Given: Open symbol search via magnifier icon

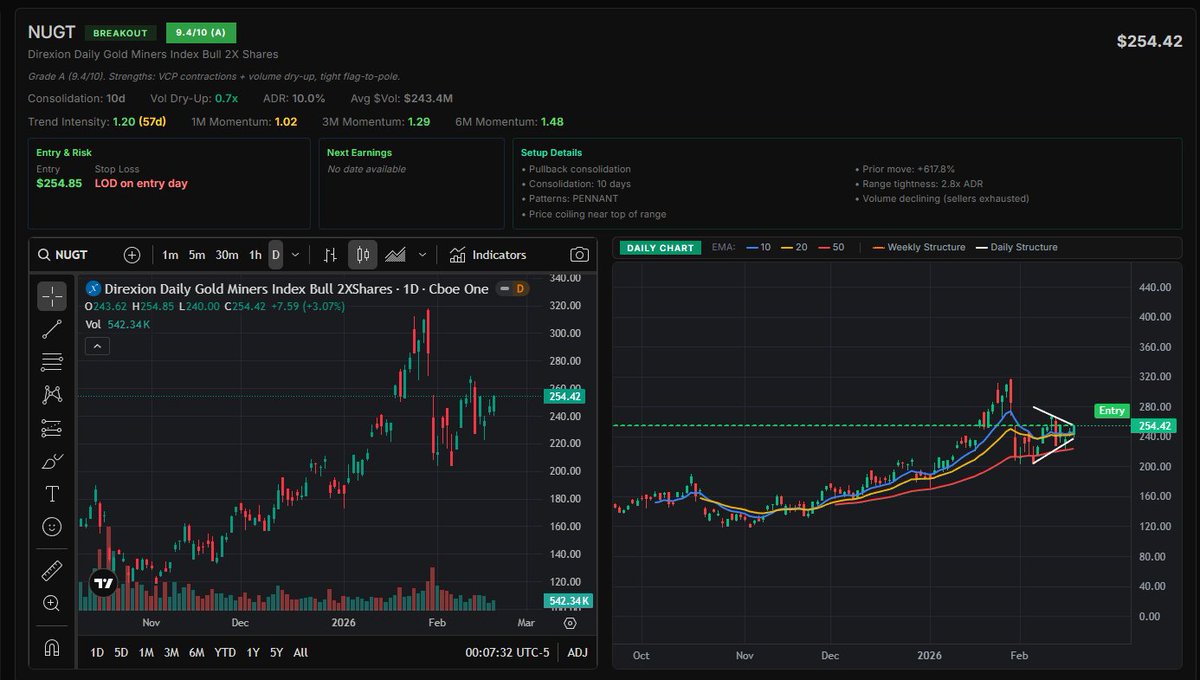Looking at the screenshot, I should (45, 255).
